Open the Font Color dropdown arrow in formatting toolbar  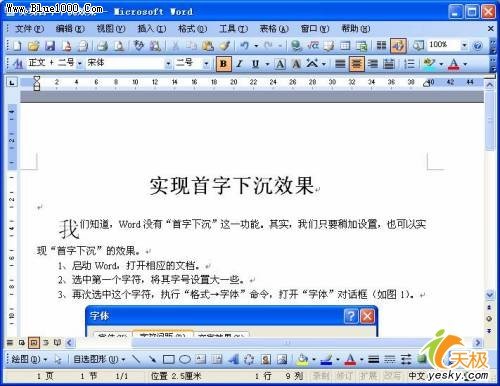[465, 63]
